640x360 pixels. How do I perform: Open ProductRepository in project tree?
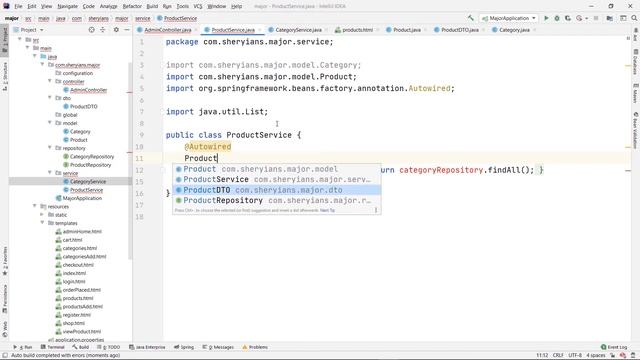click(x=90, y=165)
